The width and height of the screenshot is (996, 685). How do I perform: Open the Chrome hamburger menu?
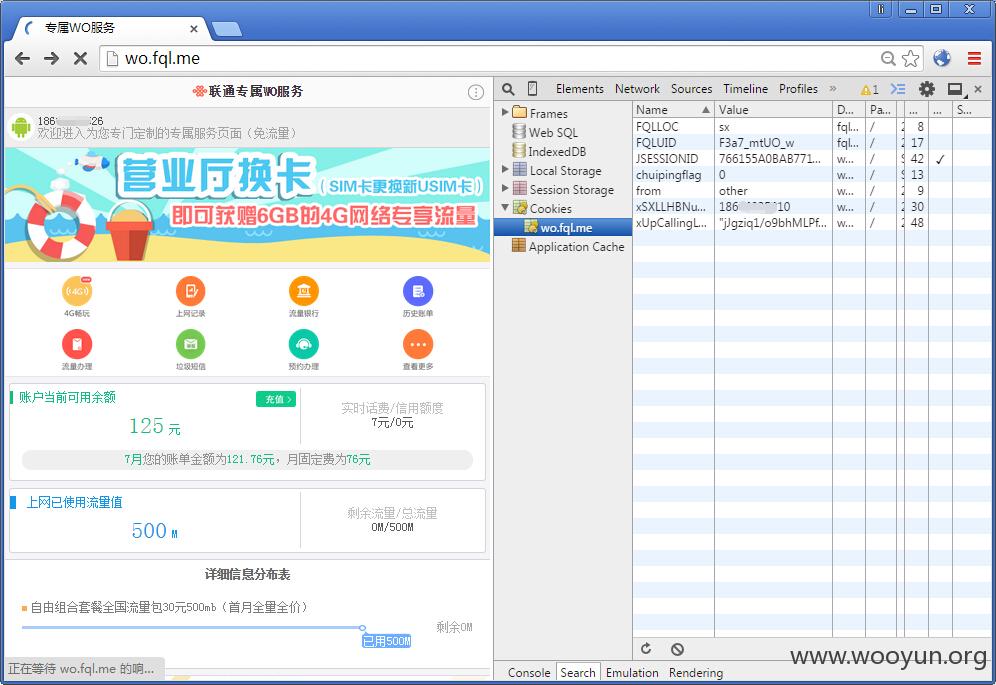[x=974, y=58]
